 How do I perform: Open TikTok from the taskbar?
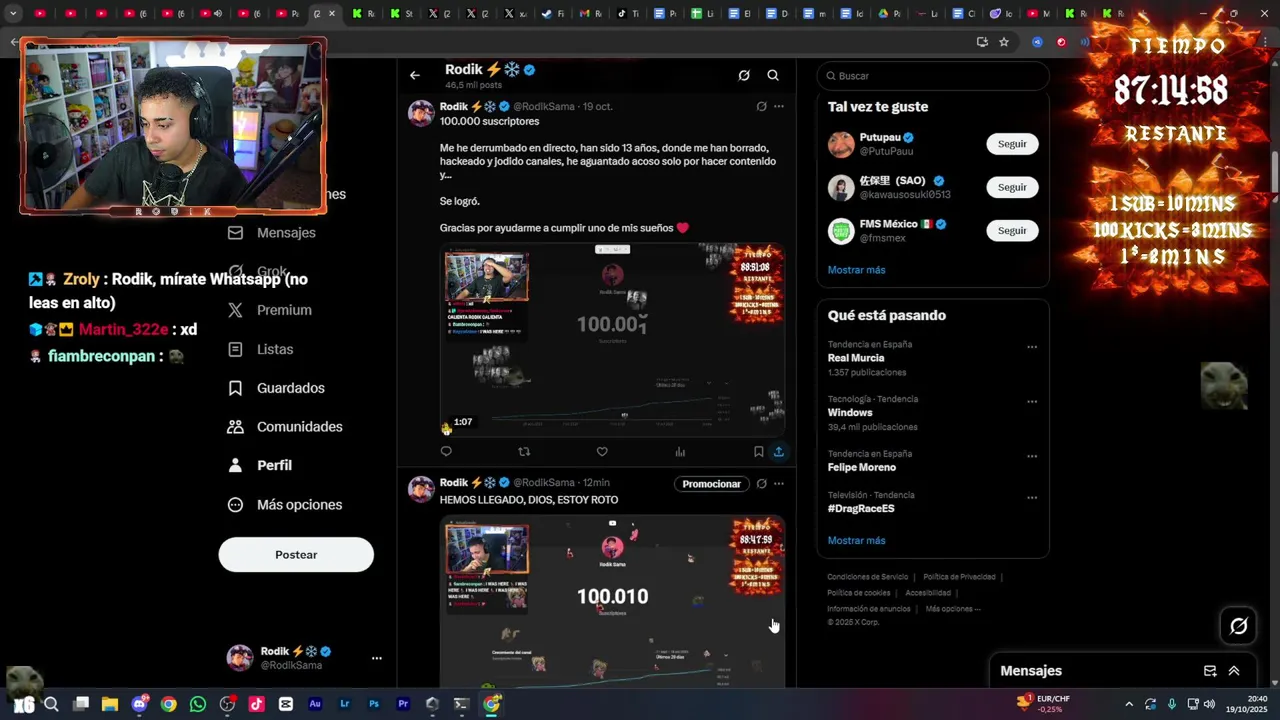point(256,704)
